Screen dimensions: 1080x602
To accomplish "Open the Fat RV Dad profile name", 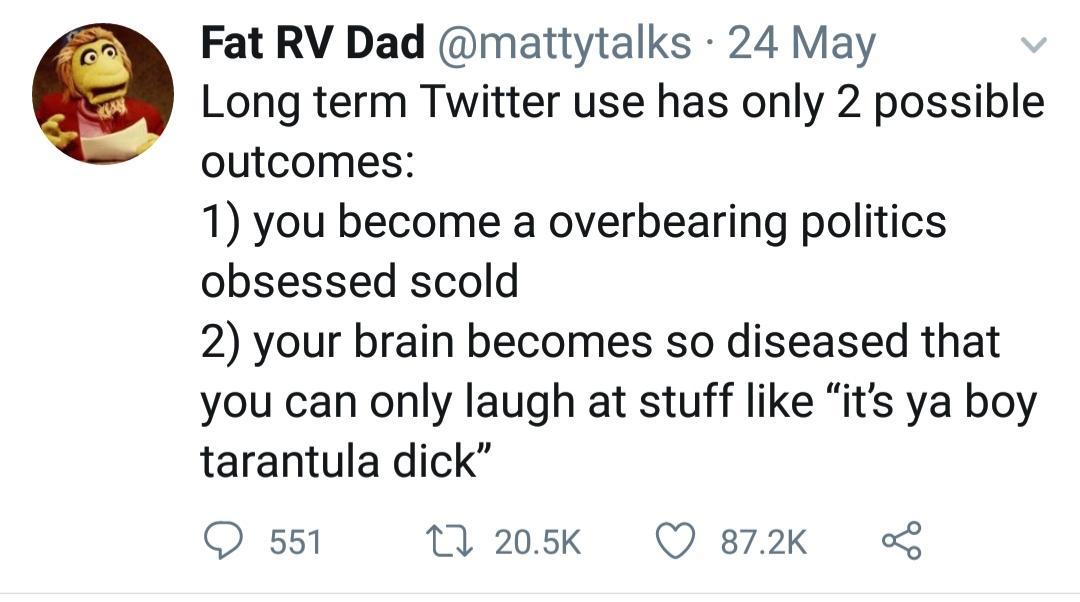I will (x=313, y=44).
